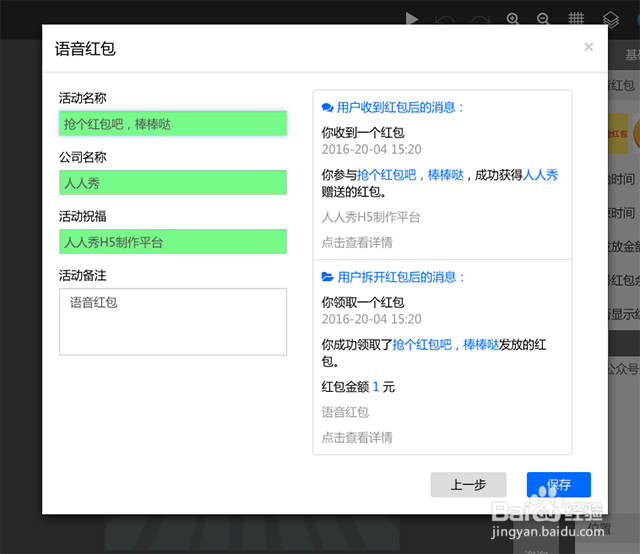
Task: Click the play preview icon in top toolbar
Action: coord(412,19)
